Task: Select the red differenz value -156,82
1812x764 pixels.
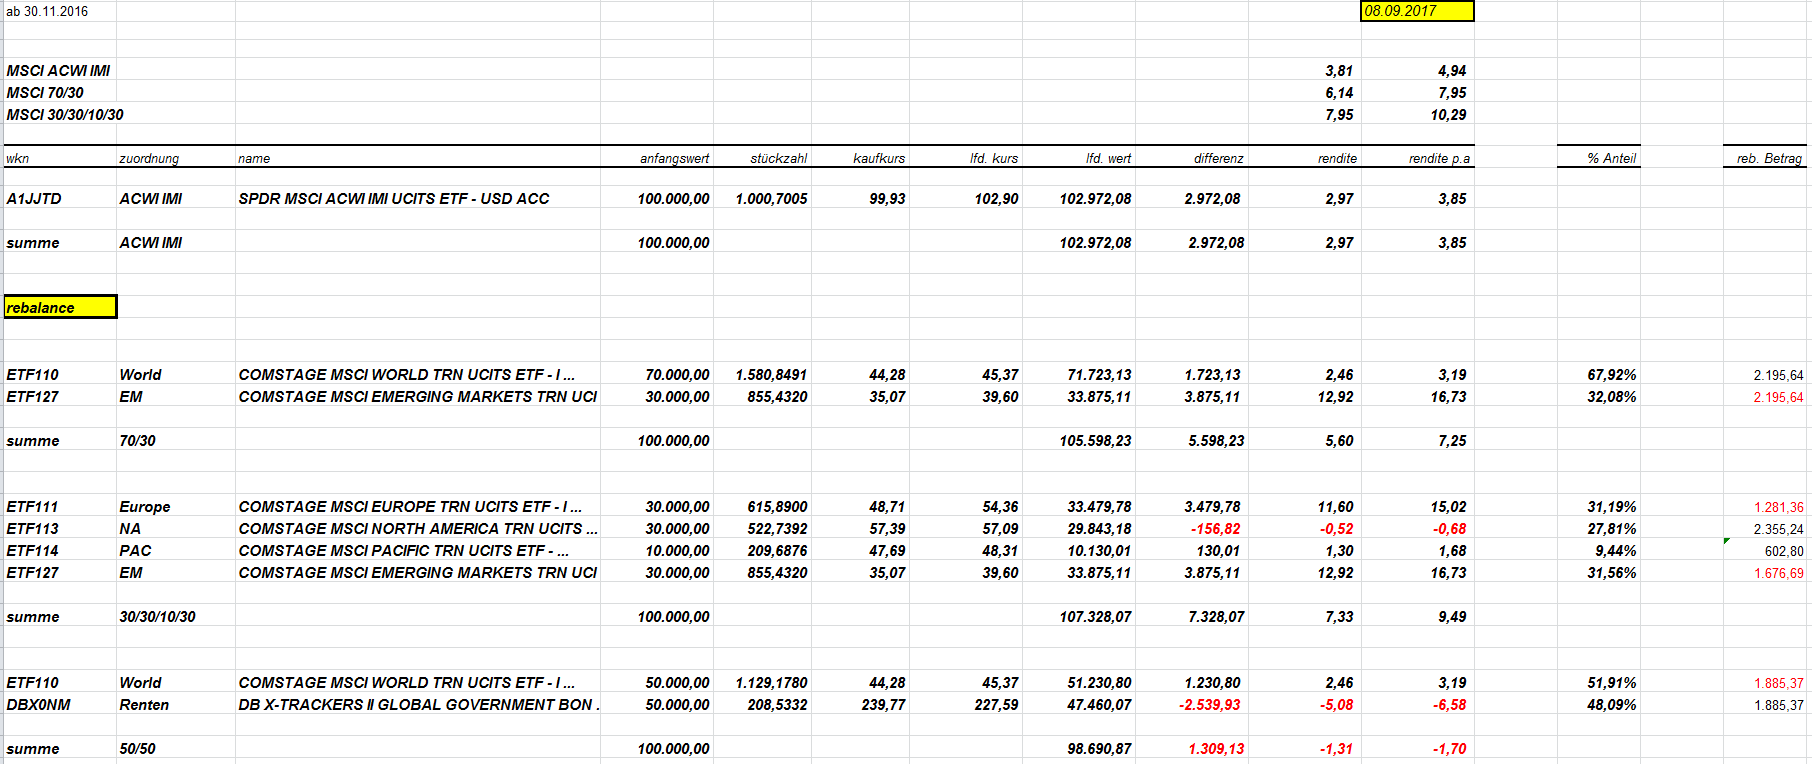Action: (x=1192, y=529)
